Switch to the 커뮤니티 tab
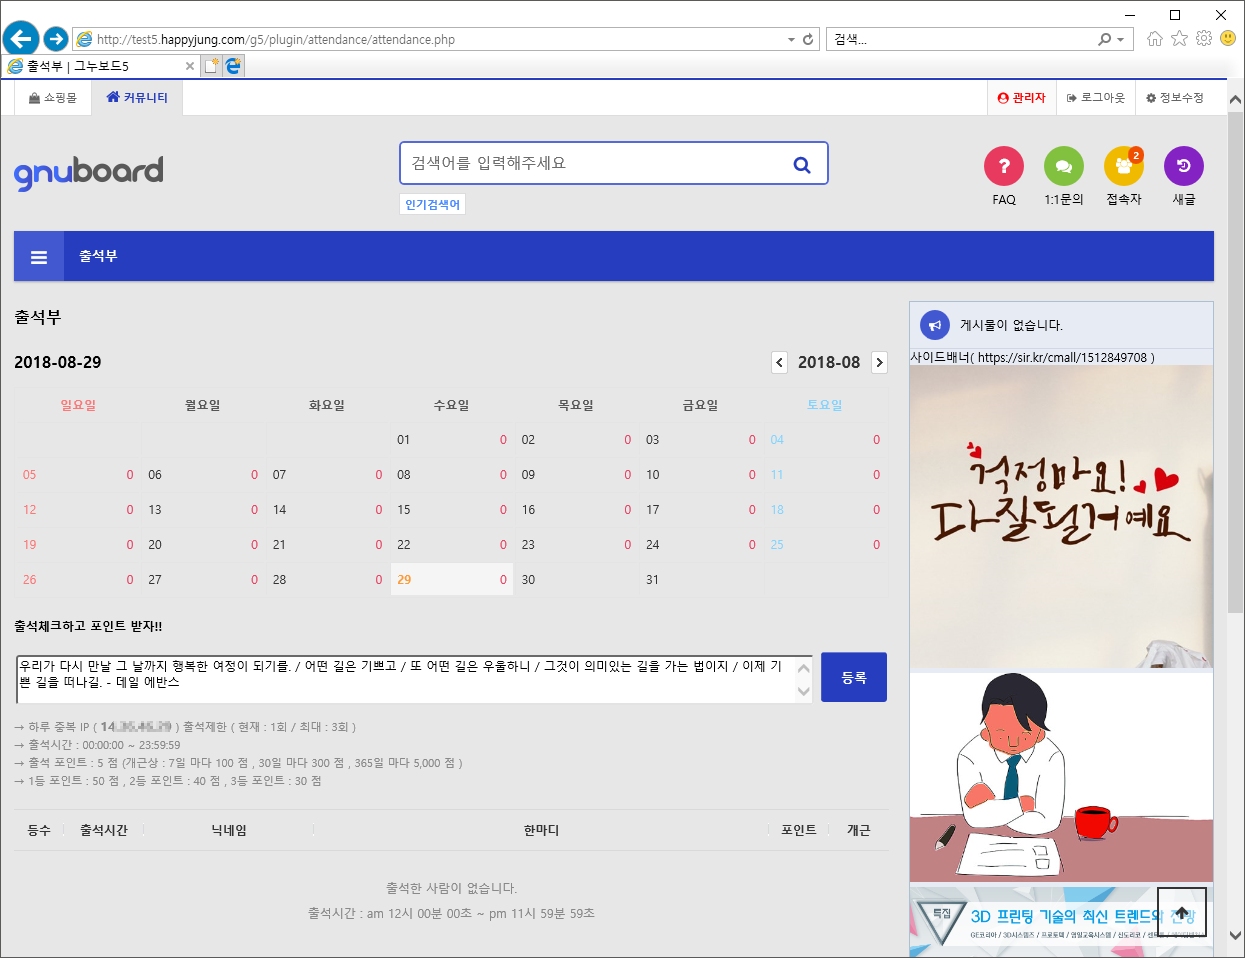1245x958 pixels. [x=137, y=98]
